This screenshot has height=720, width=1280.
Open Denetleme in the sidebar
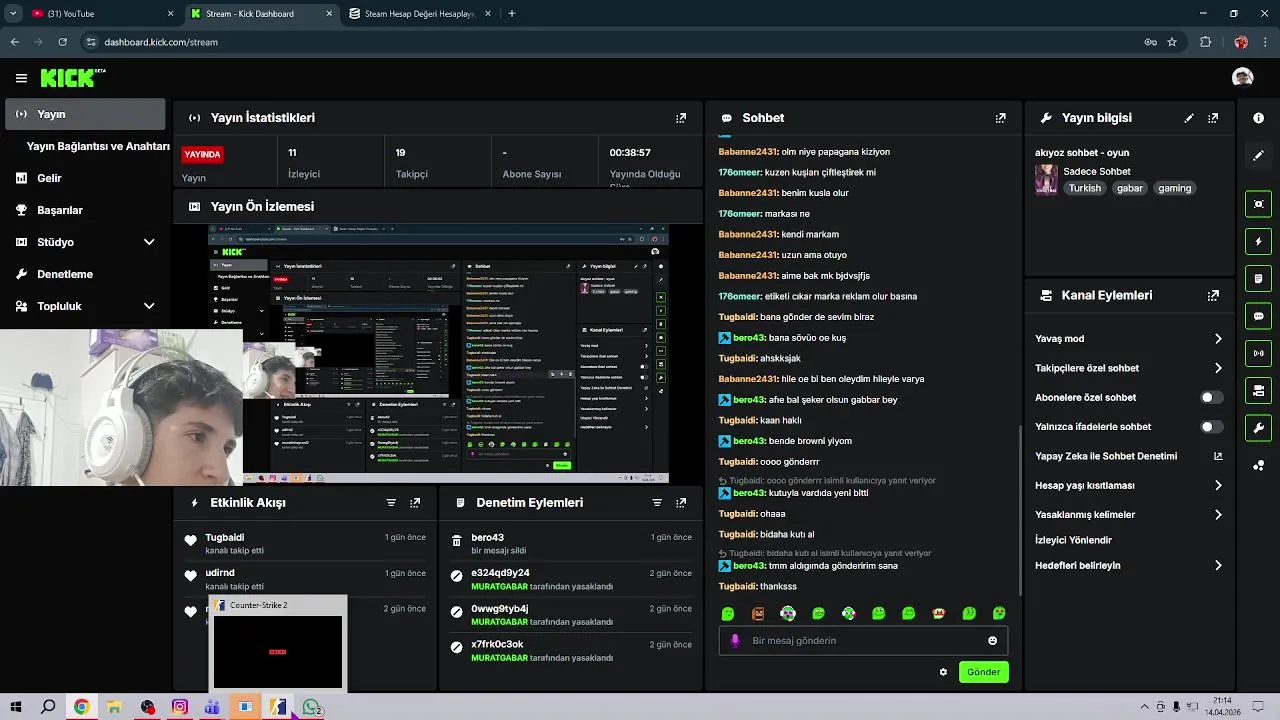[x=85, y=274]
